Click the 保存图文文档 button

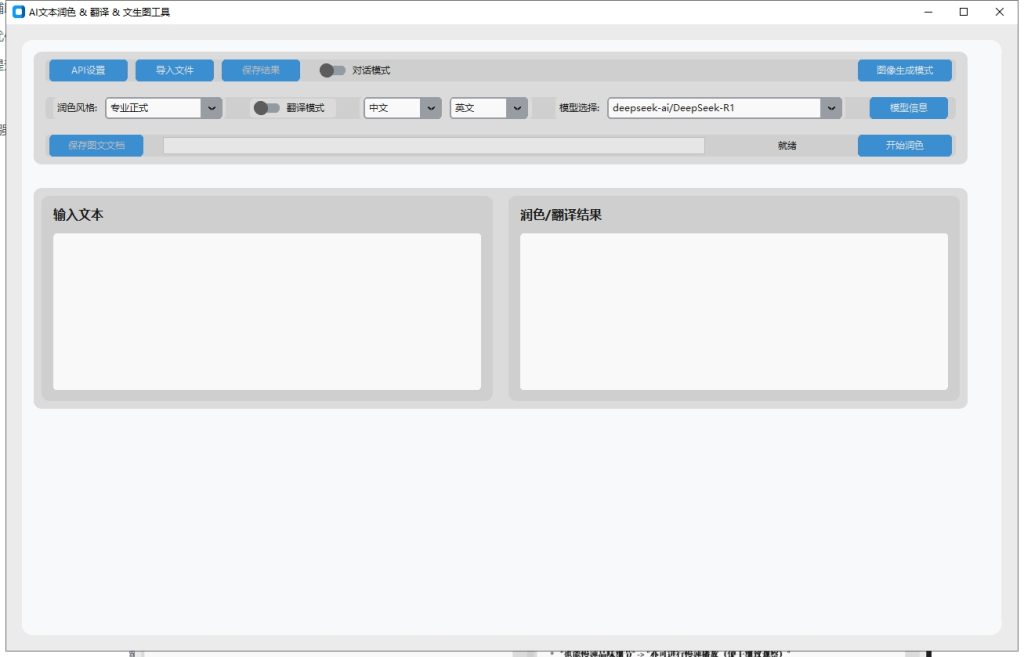96,146
